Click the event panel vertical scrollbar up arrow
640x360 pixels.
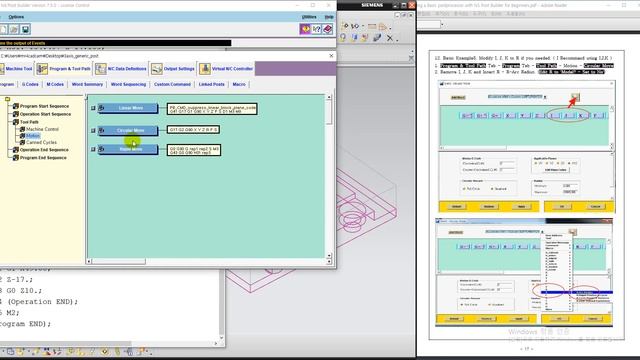click(329, 98)
